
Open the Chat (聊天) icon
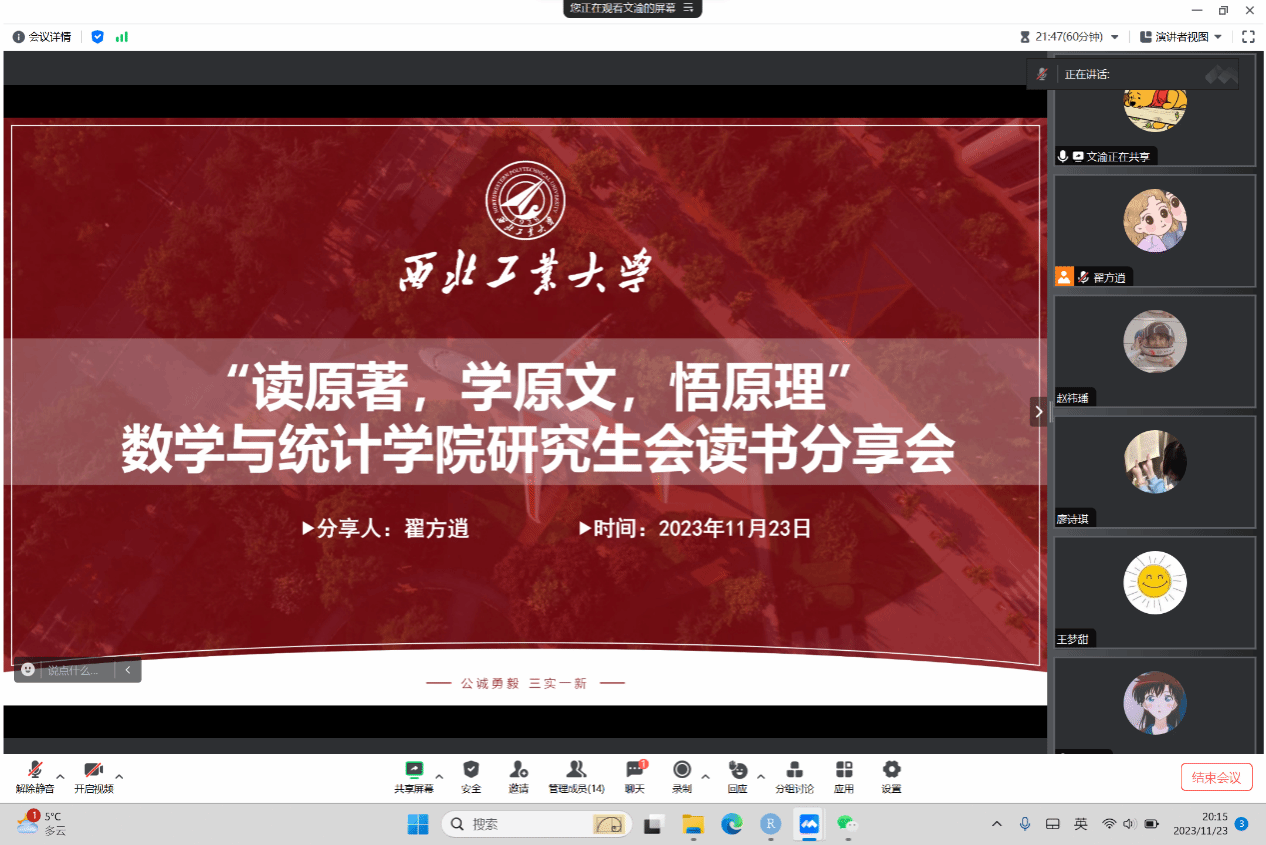click(635, 770)
